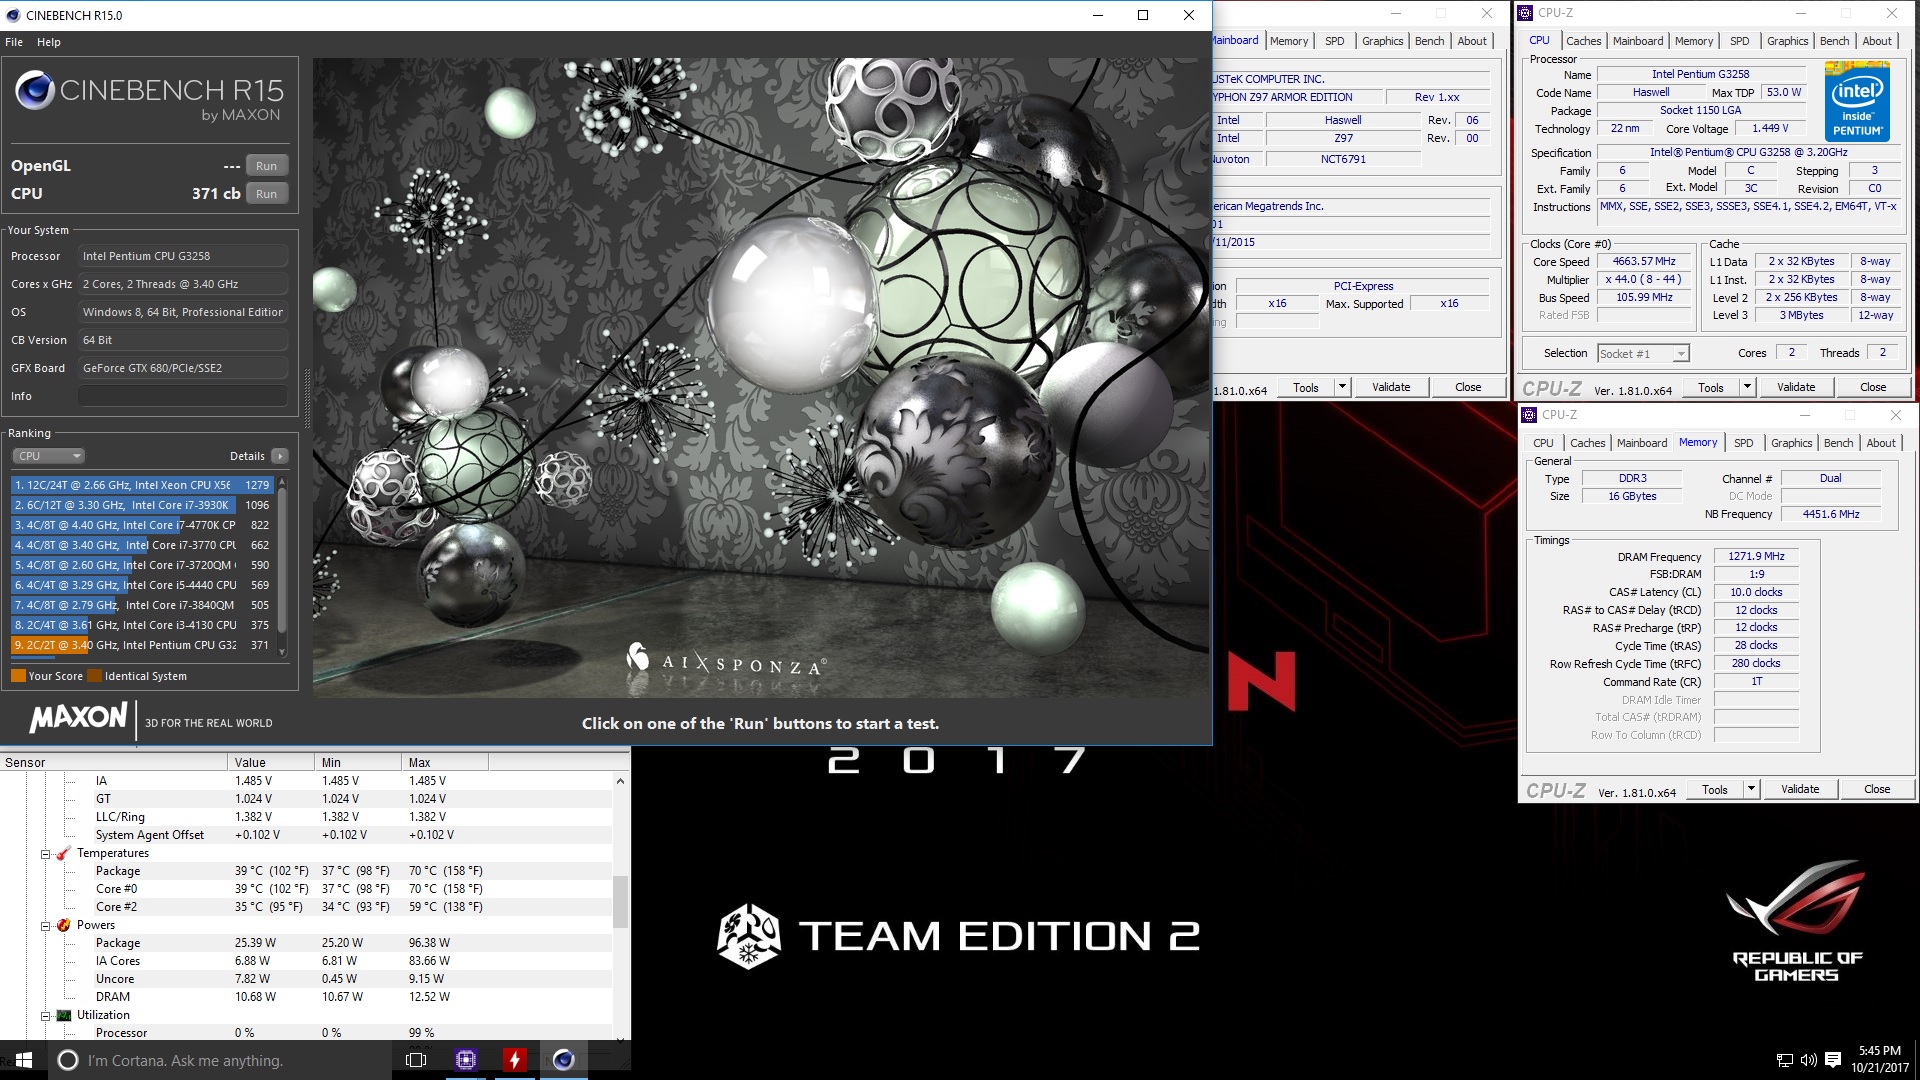Image resolution: width=1920 pixels, height=1080 pixels.
Task: Open the volume tray icon
Action: click(x=1808, y=1061)
